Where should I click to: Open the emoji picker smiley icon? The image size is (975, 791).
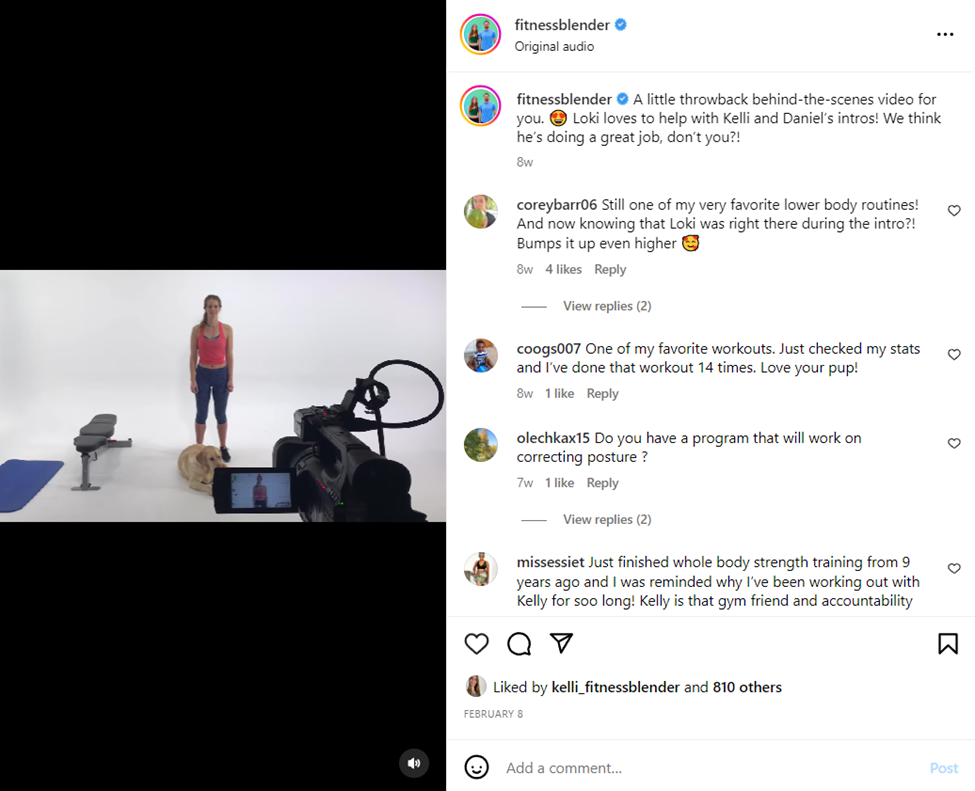tap(477, 767)
